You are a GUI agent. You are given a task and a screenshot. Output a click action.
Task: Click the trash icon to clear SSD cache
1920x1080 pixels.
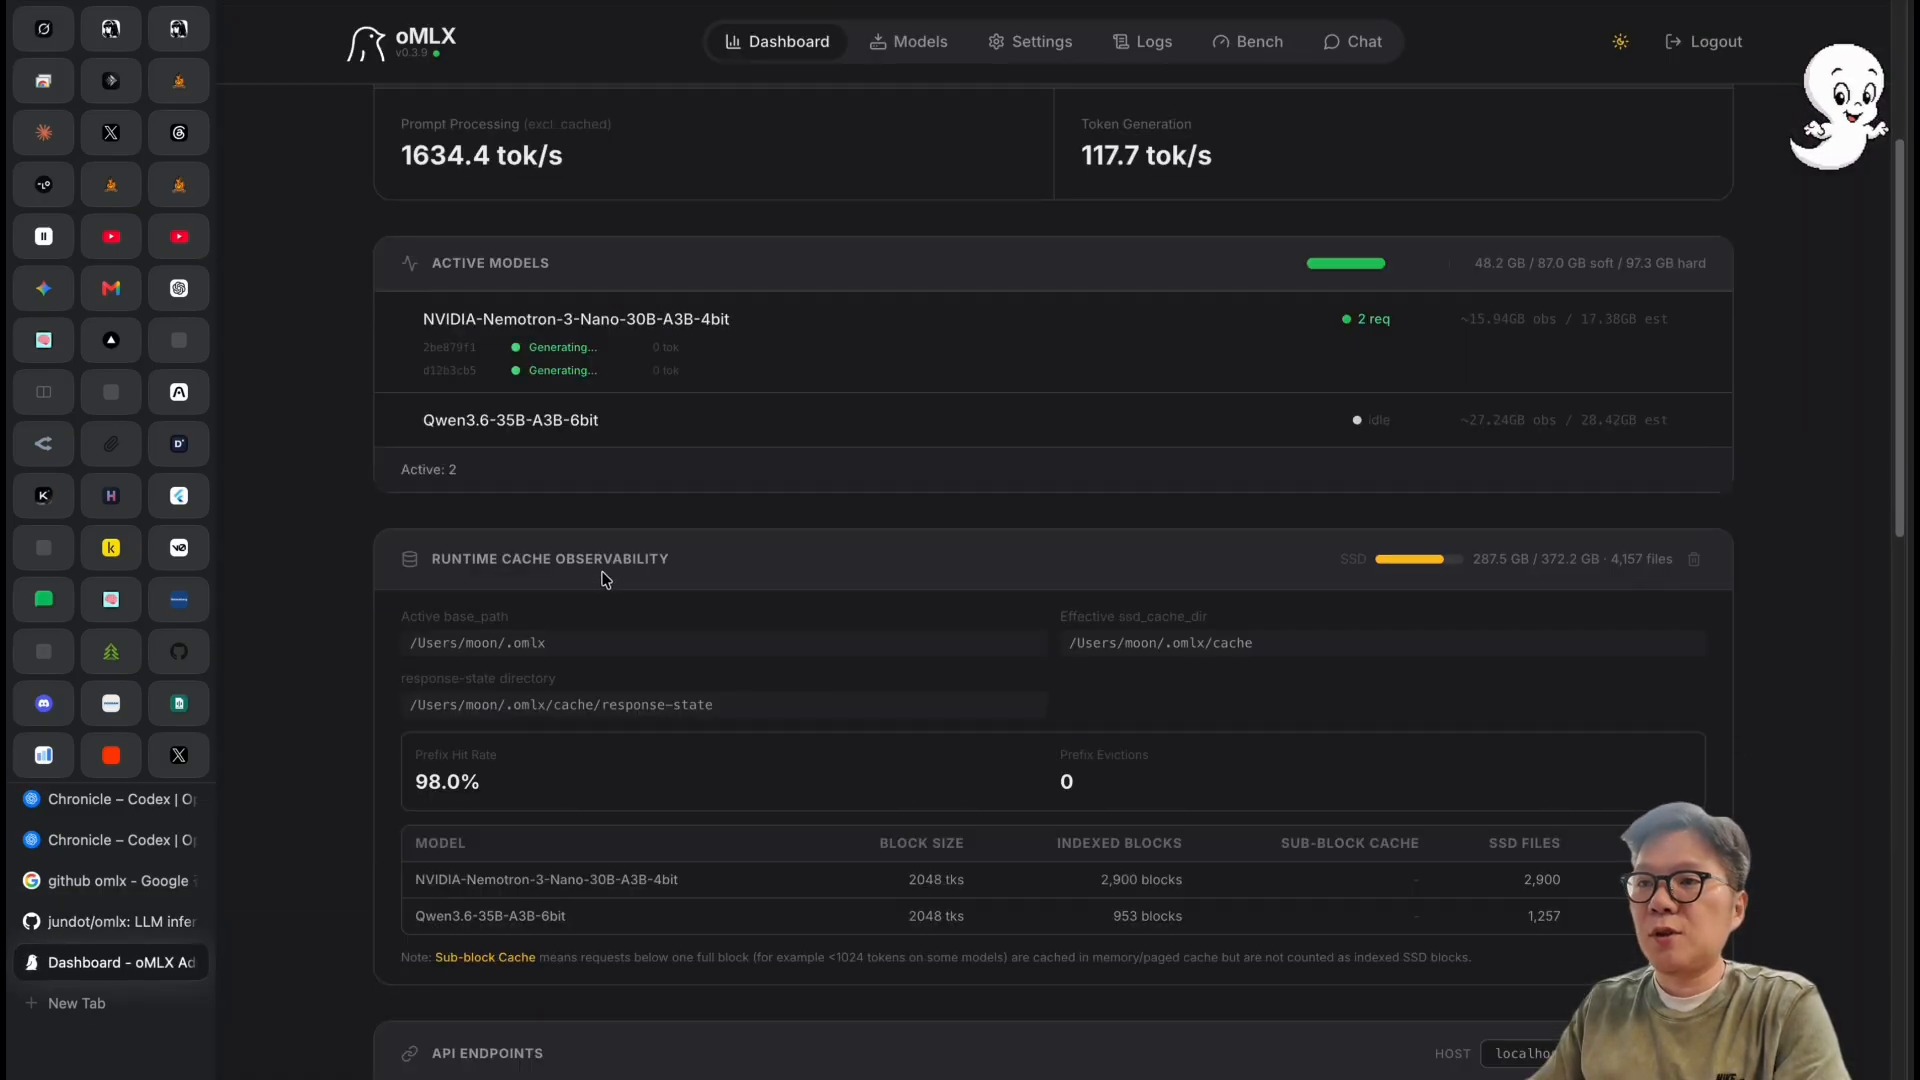1694,560
